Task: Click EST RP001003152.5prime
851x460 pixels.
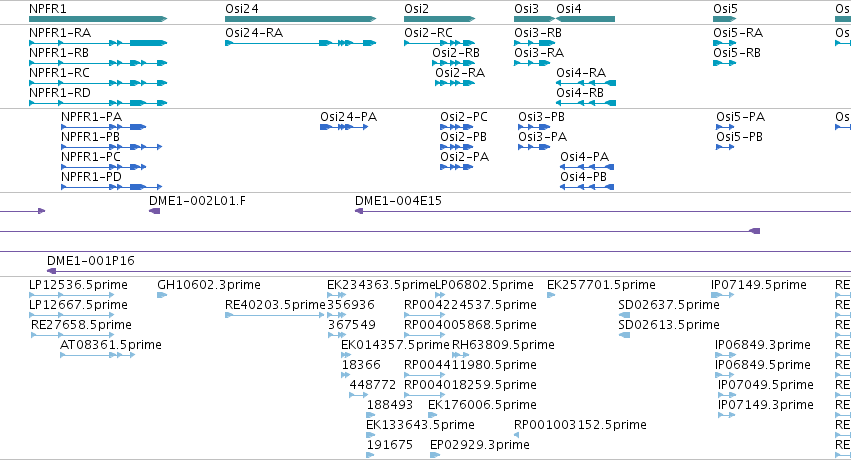Action: 581,426
